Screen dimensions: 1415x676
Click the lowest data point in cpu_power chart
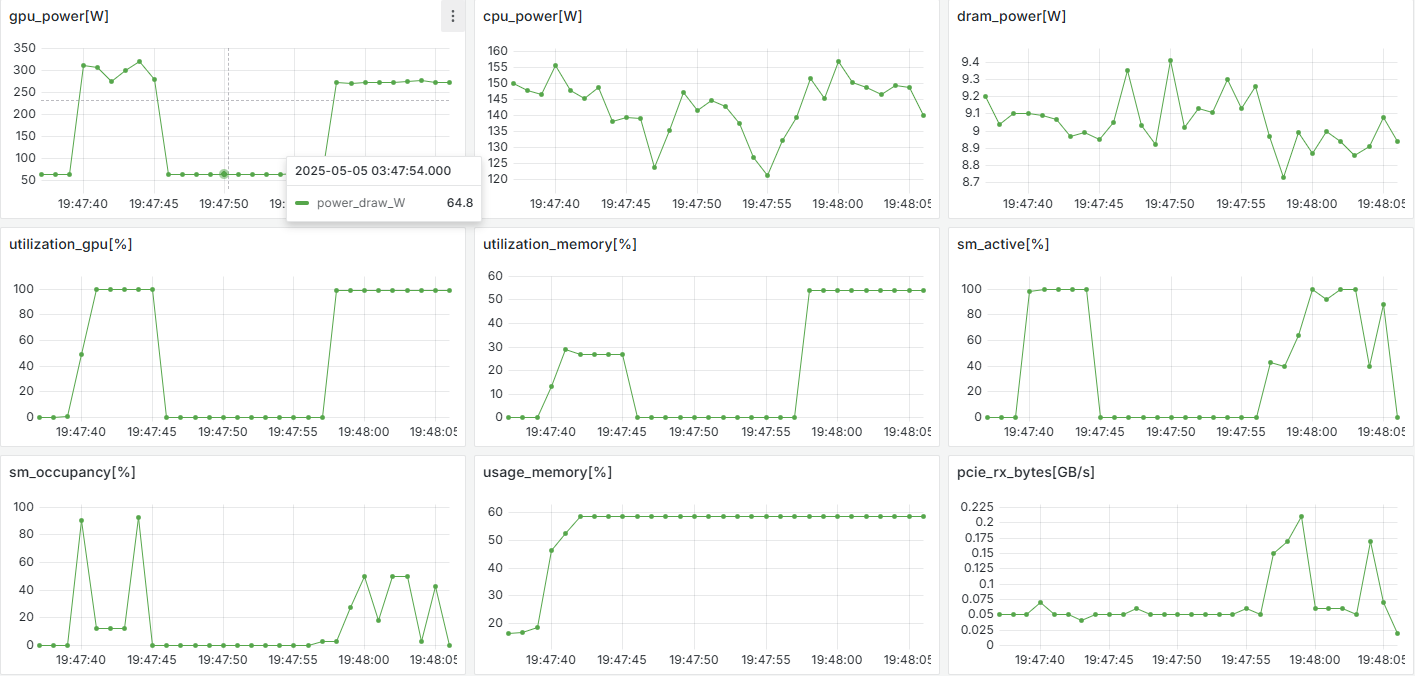767,176
